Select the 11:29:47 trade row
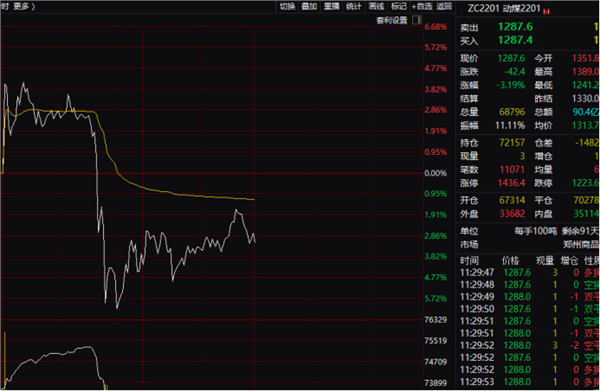600x391 pixels. (530, 272)
